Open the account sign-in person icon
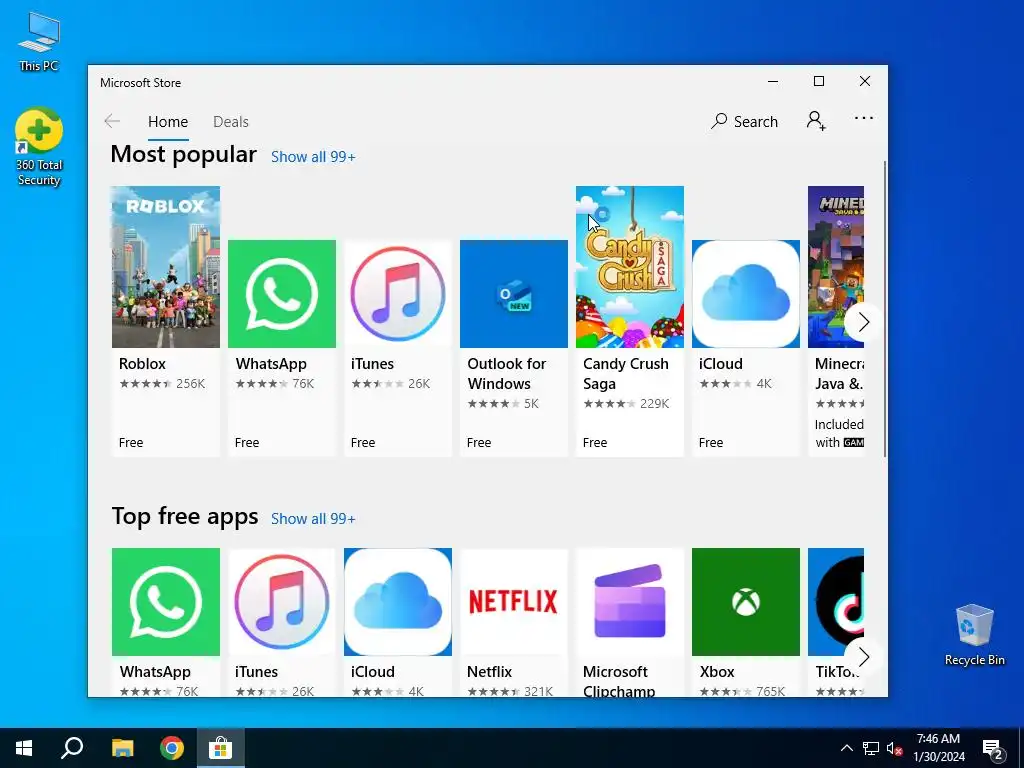The image size is (1024, 768). tap(816, 121)
